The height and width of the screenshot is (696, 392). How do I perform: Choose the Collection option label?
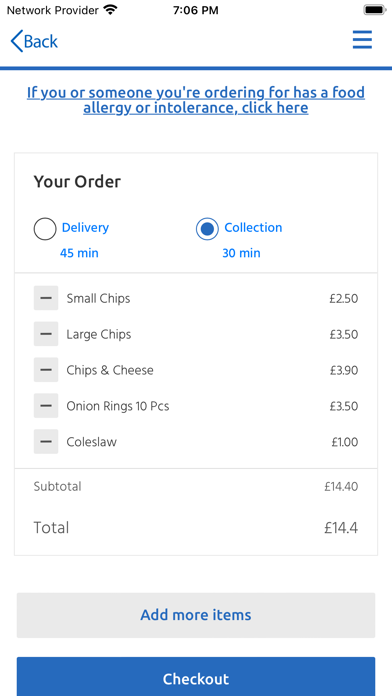253,227
